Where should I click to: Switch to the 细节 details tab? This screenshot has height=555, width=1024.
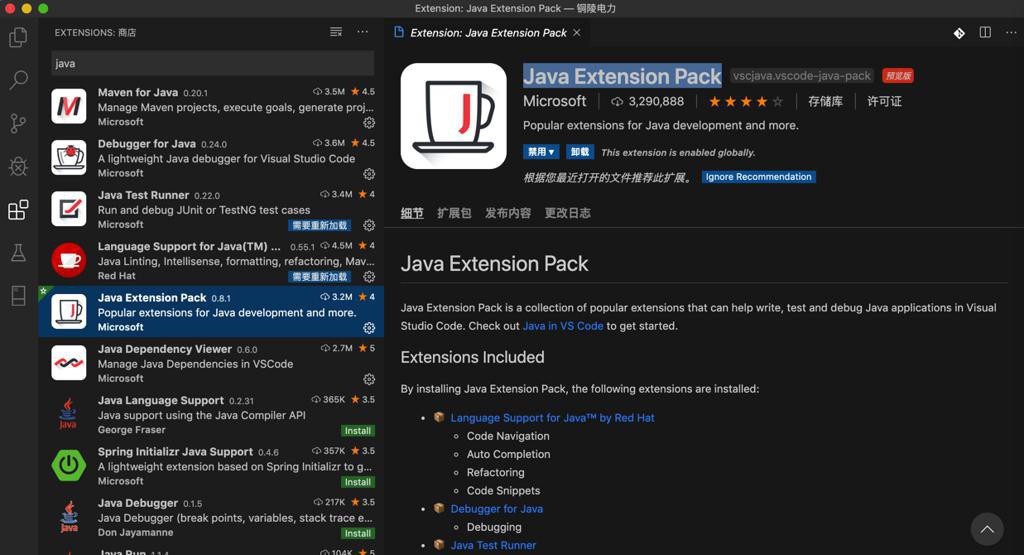[x=412, y=213]
